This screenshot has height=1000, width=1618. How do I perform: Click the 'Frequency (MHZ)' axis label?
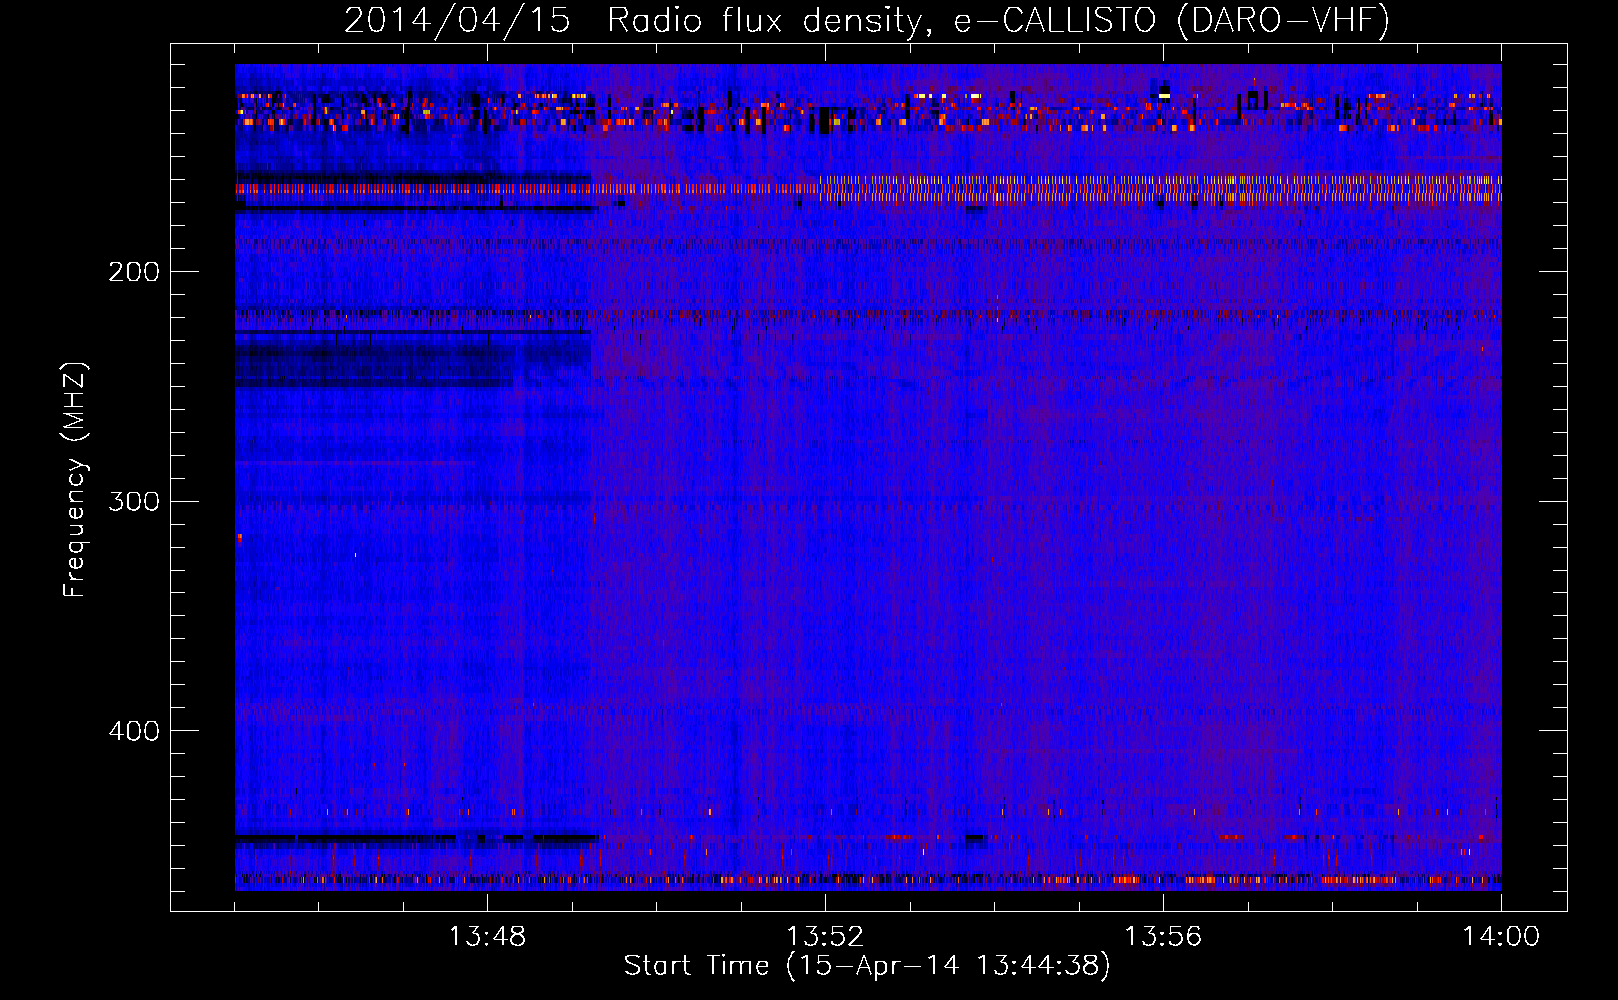(x=75, y=480)
